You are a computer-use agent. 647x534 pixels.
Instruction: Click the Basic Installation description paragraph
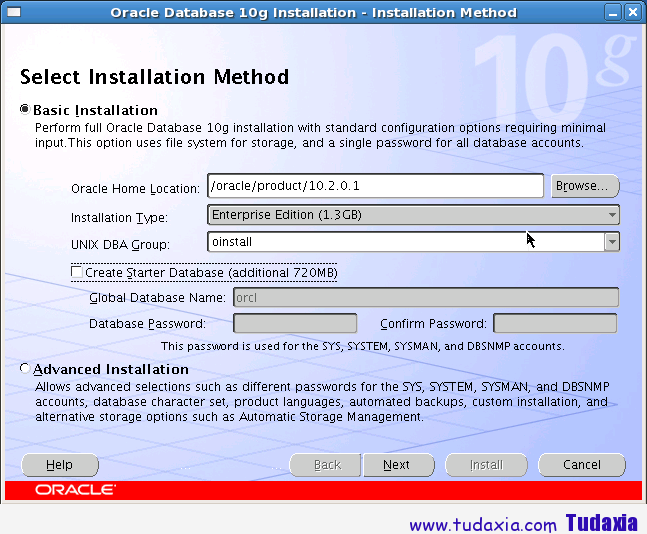click(320, 135)
